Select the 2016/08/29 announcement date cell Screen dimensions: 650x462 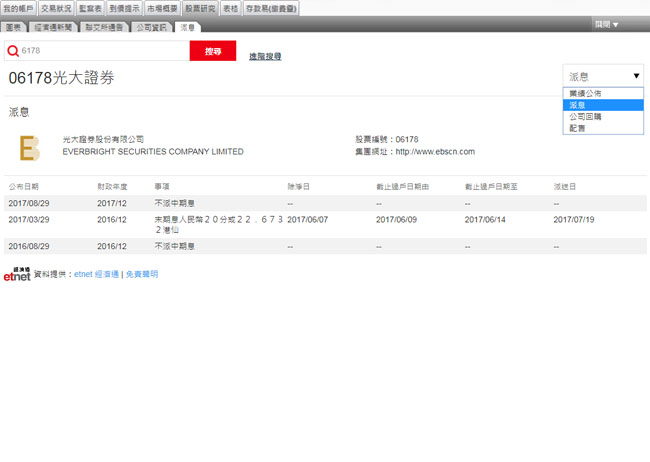click(x=29, y=246)
